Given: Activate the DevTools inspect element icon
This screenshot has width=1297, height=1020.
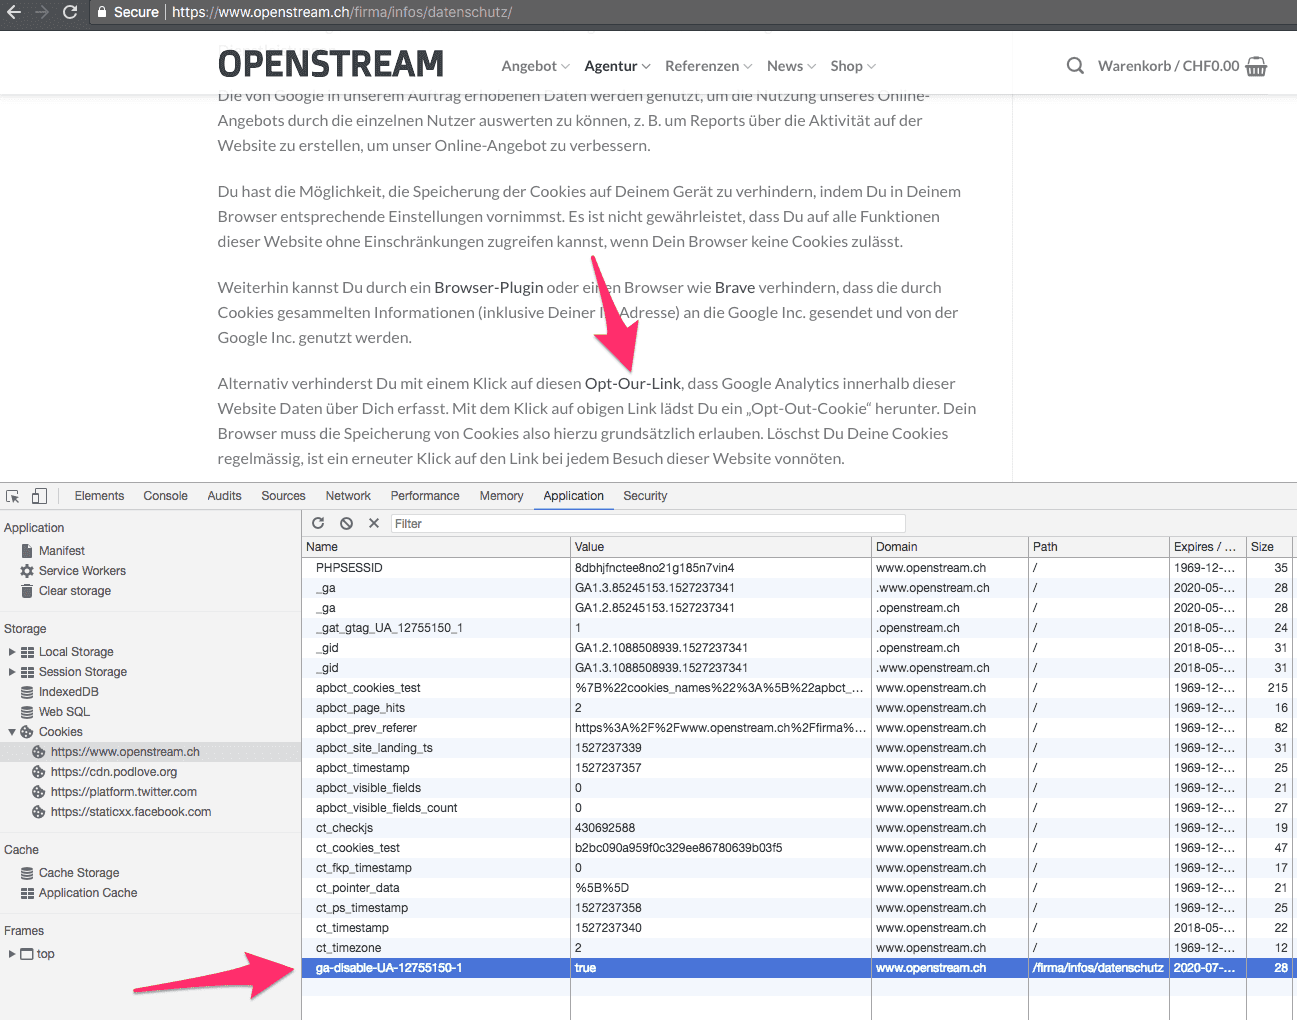Looking at the screenshot, I should [x=13, y=496].
